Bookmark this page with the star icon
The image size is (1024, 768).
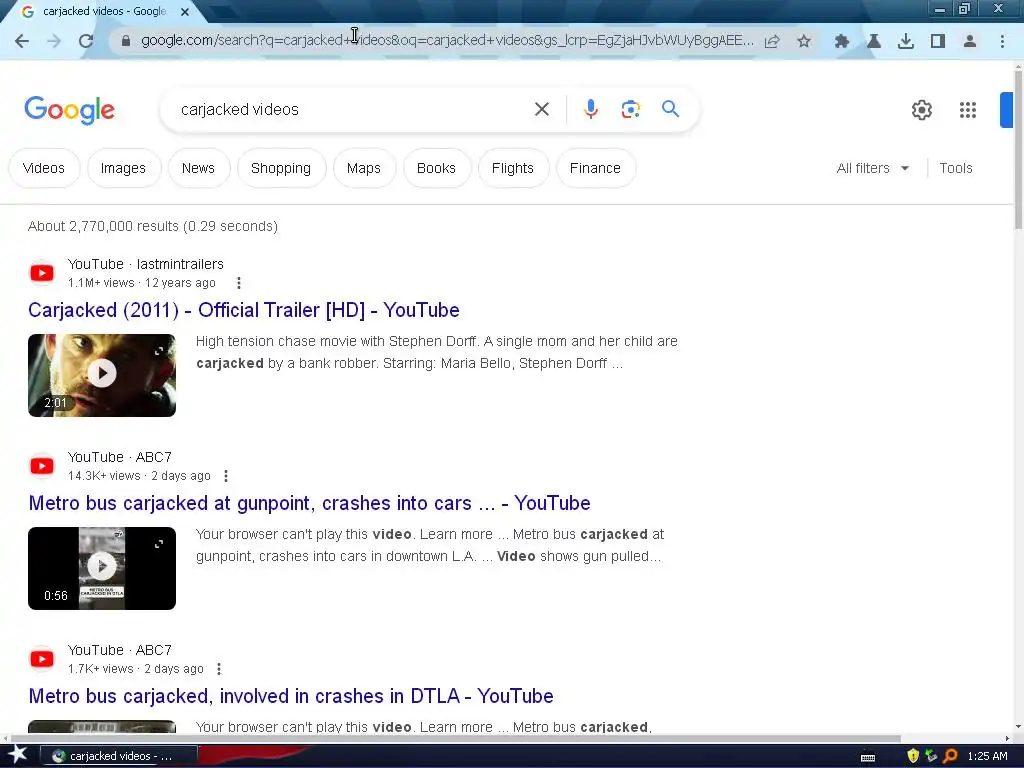804,41
